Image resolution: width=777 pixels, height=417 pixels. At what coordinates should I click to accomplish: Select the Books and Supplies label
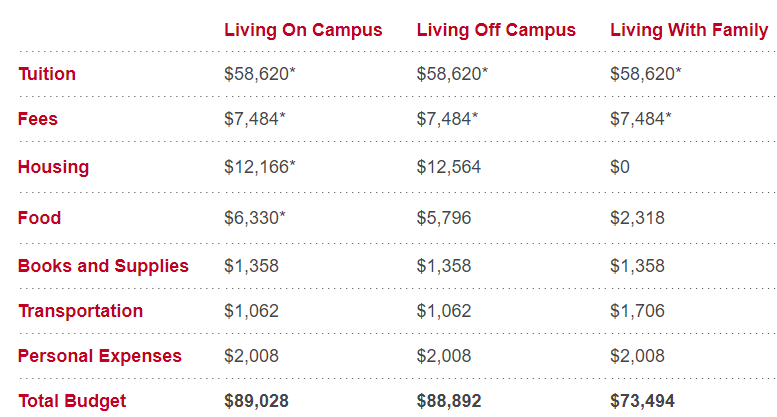[103, 266]
